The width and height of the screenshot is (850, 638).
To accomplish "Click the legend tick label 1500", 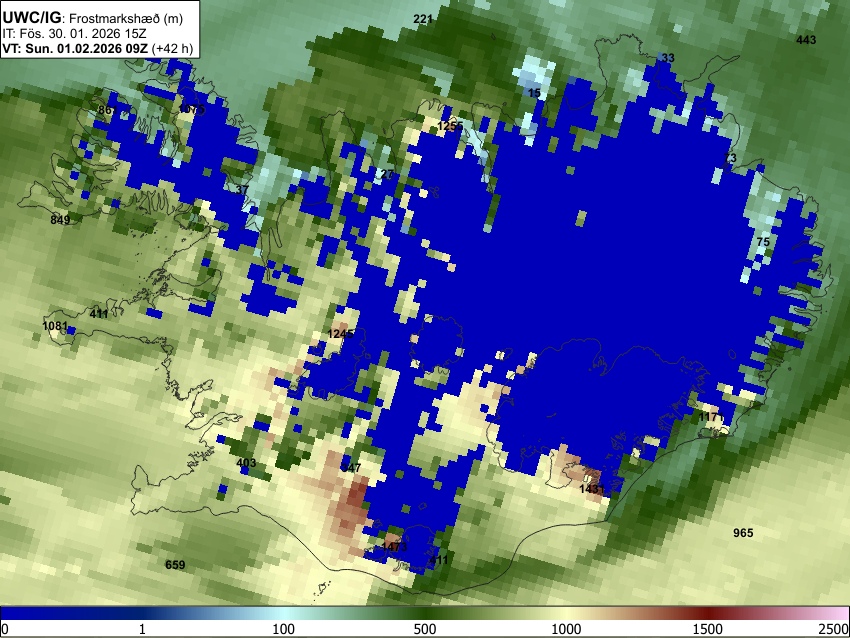I will (708, 629).
